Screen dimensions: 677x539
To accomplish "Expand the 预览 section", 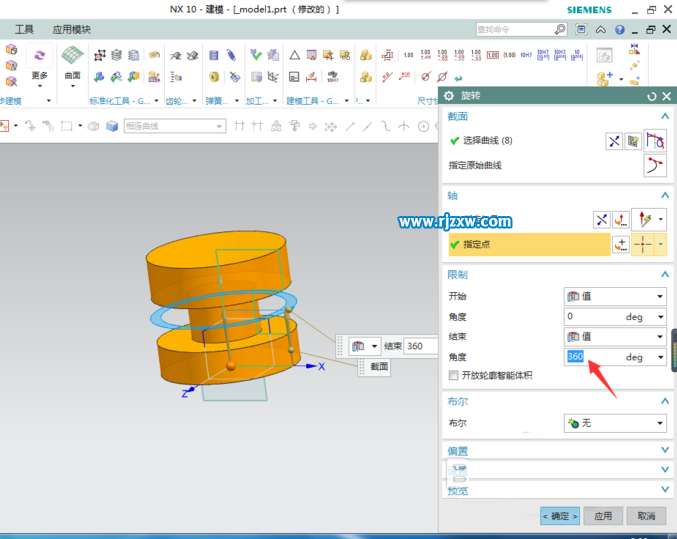I will tap(665, 490).
